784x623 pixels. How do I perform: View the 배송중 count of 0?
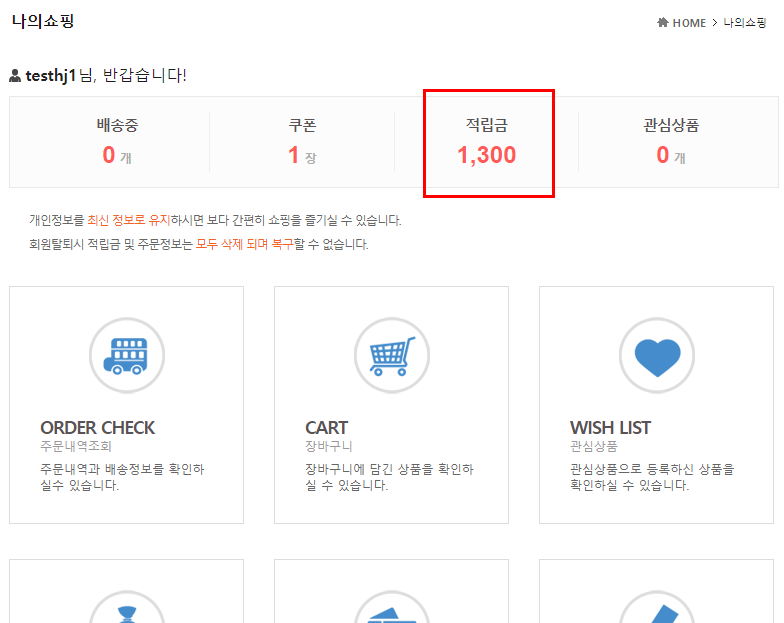click(109, 155)
